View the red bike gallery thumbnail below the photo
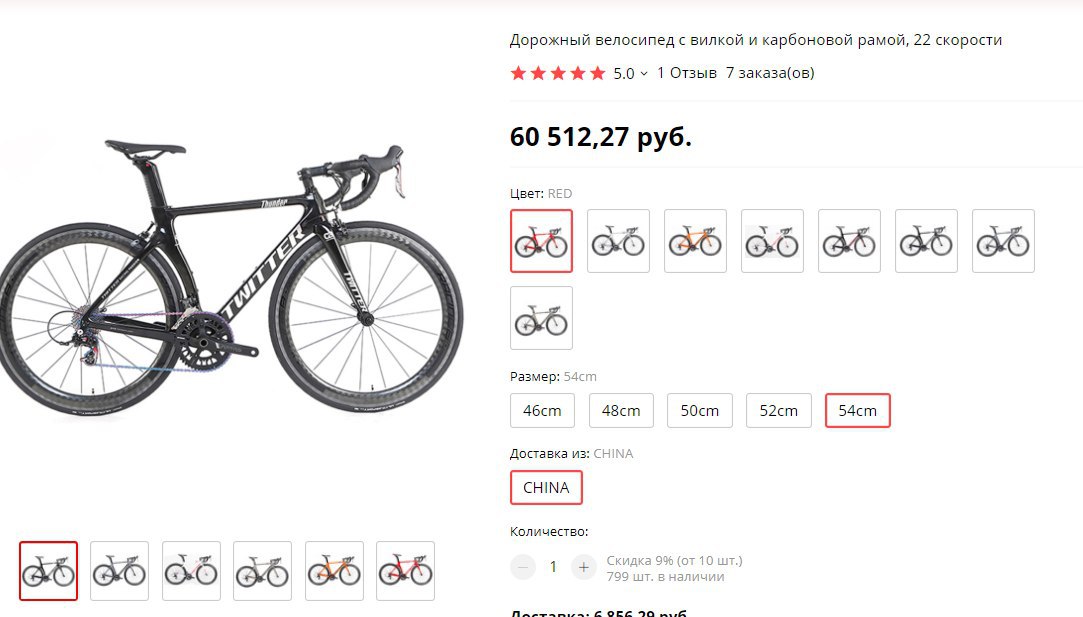The width and height of the screenshot is (1083, 617). [405, 571]
